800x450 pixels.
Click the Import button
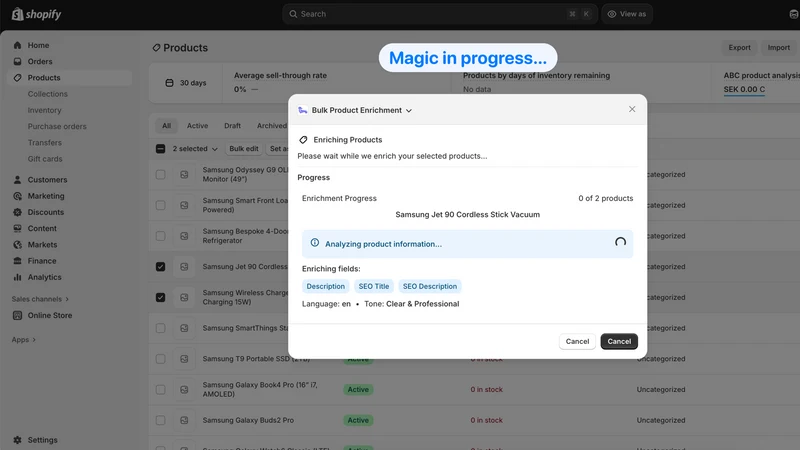pyautogui.click(x=779, y=47)
